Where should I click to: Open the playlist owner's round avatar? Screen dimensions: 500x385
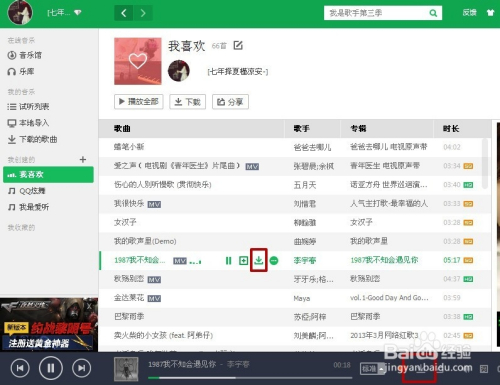pyautogui.click(x=179, y=71)
